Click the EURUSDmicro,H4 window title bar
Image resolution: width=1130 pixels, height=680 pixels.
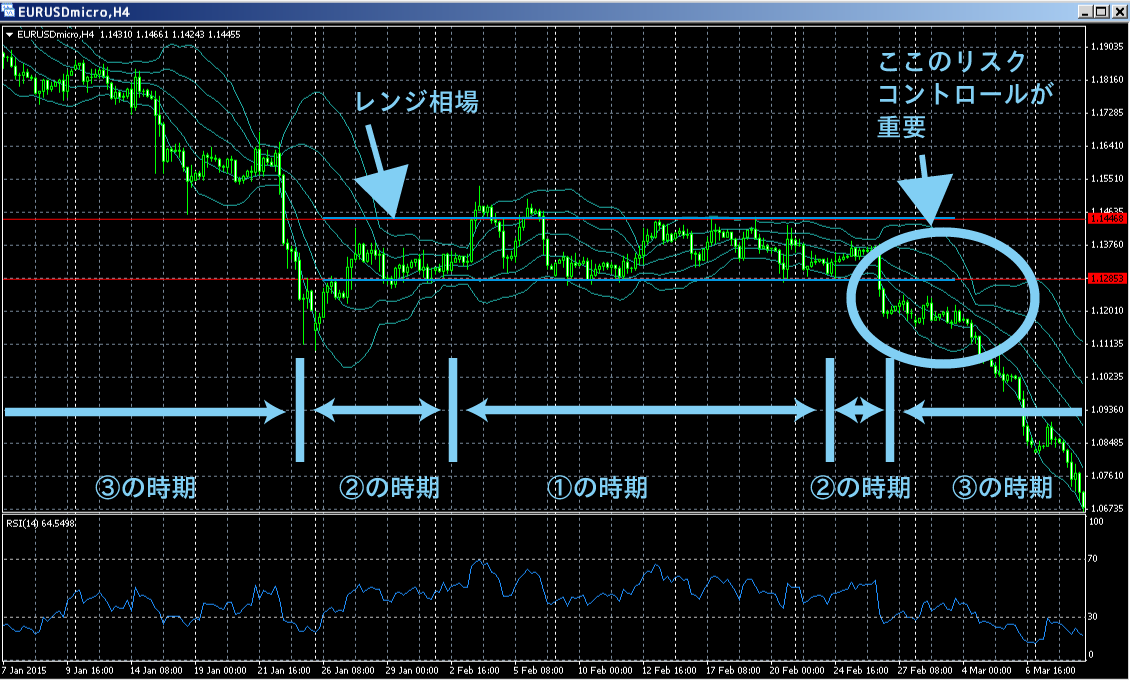[x=500, y=11]
